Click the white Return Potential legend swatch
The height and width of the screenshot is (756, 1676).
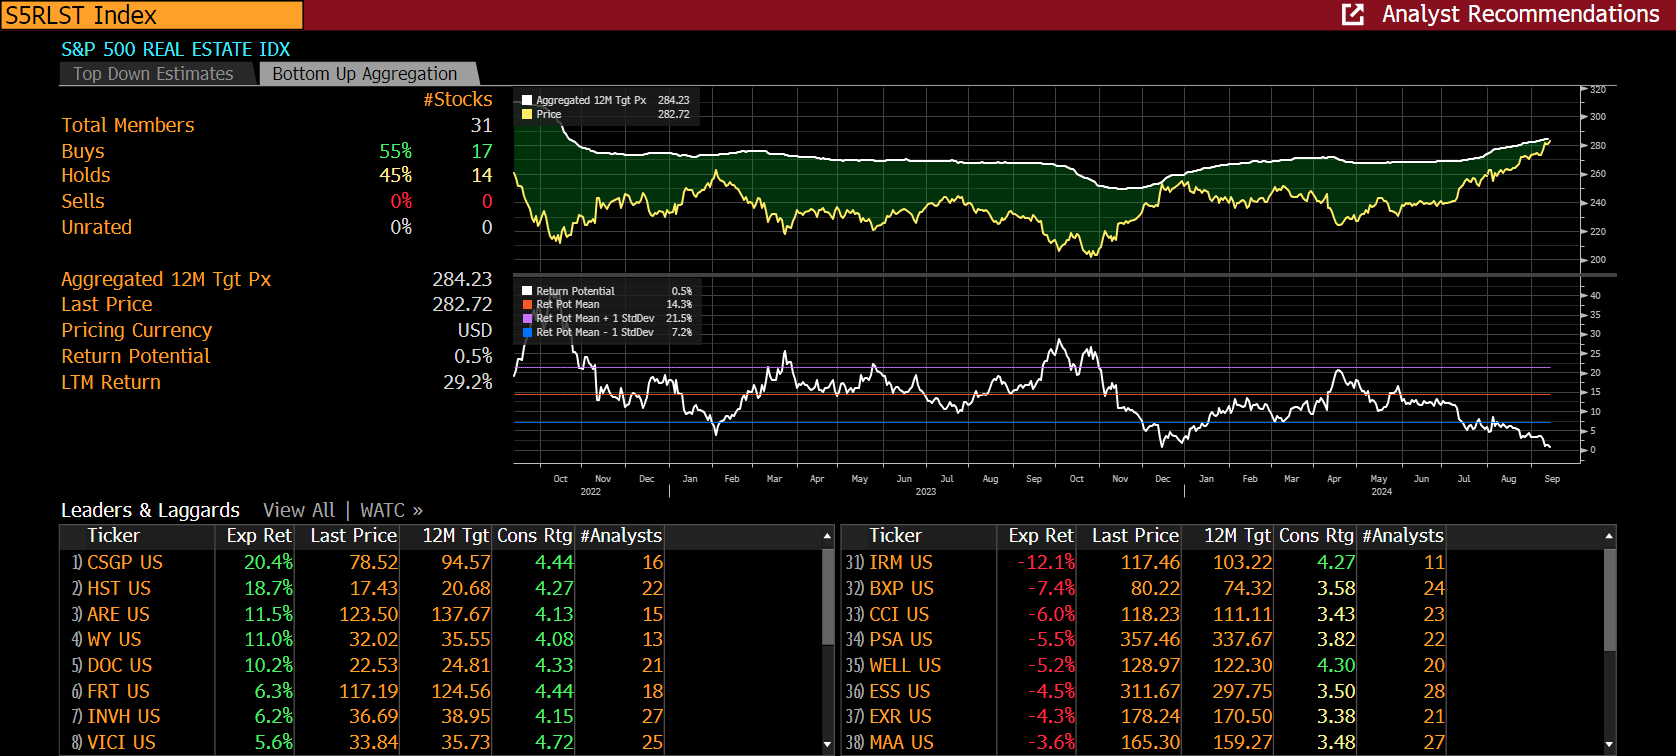coord(527,291)
